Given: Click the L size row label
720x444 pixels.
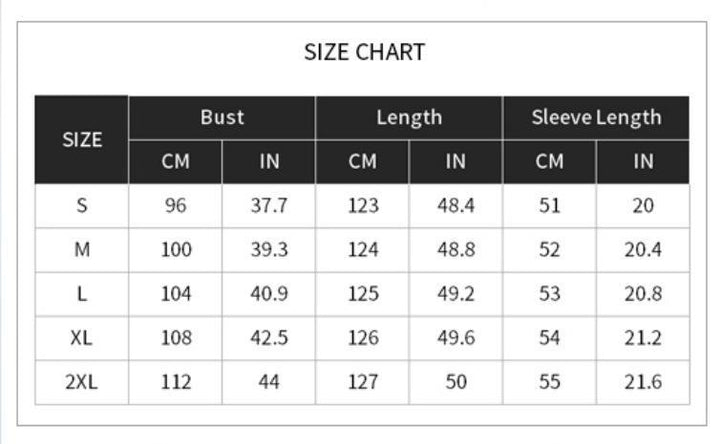Looking at the screenshot, I should click(82, 294).
